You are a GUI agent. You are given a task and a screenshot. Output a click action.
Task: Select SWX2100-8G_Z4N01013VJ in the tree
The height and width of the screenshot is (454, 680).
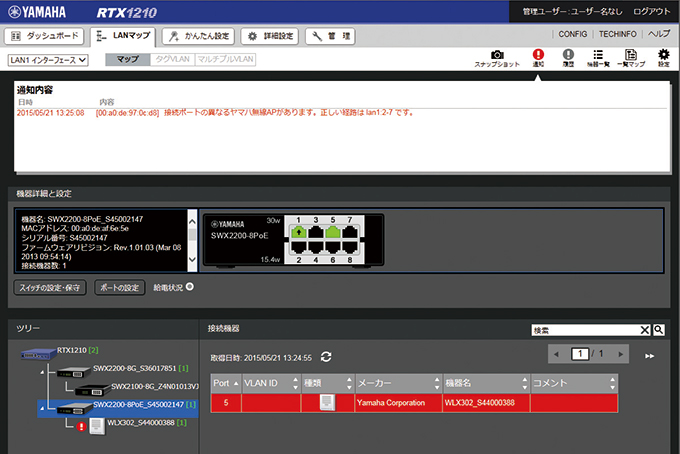(137, 388)
